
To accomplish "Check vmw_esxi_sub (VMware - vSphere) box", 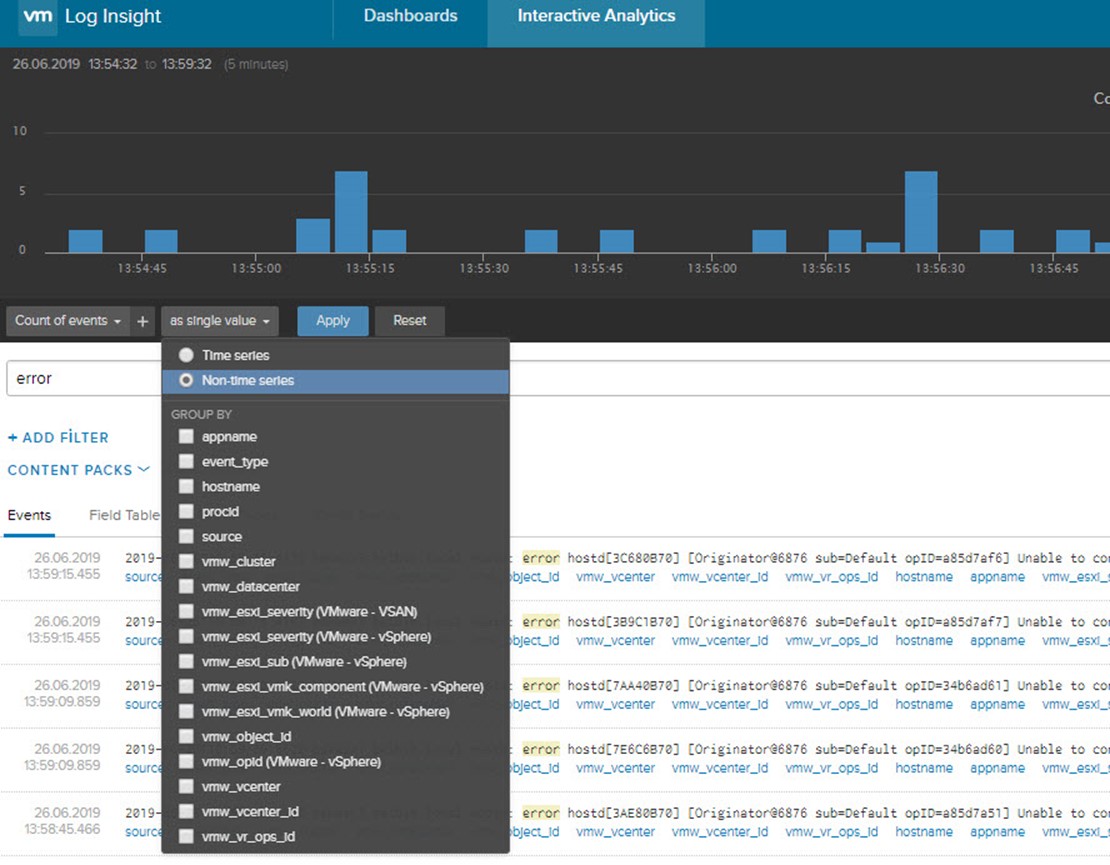I will [x=186, y=661].
